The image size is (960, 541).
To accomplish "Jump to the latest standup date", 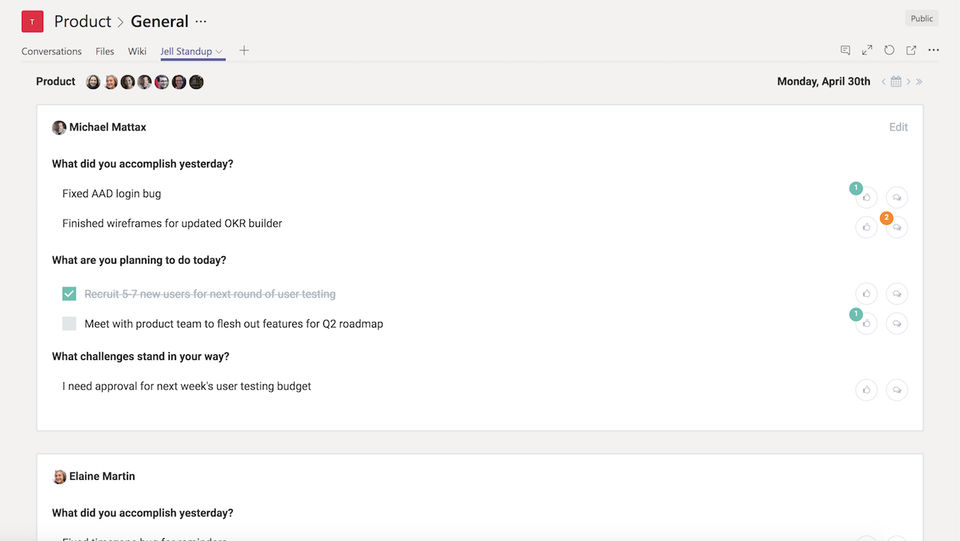I will click(919, 82).
